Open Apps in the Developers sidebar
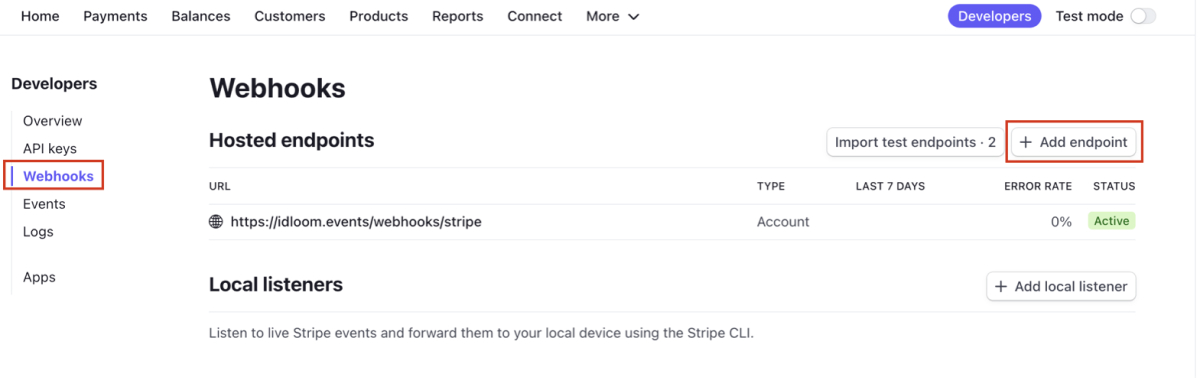Viewport: 1200px width, 378px height. click(x=39, y=278)
